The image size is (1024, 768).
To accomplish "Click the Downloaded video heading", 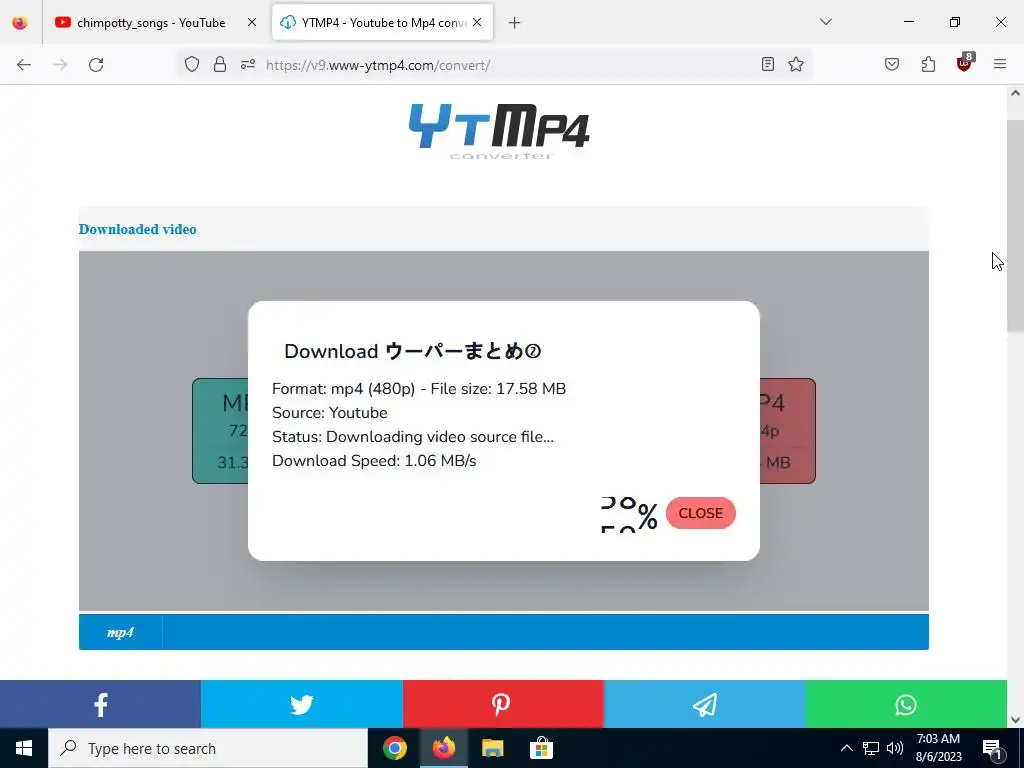I will click(x=138, y=229).
